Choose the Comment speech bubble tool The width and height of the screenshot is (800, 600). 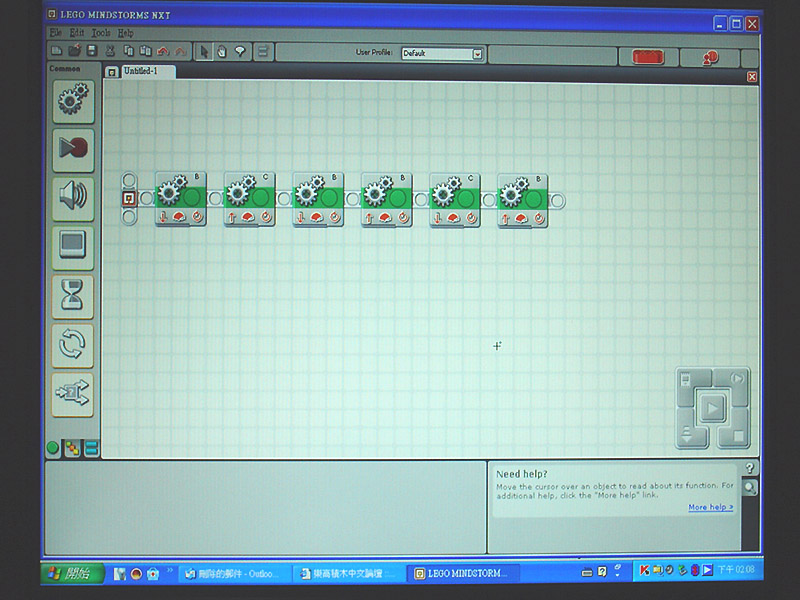(240, 52)
